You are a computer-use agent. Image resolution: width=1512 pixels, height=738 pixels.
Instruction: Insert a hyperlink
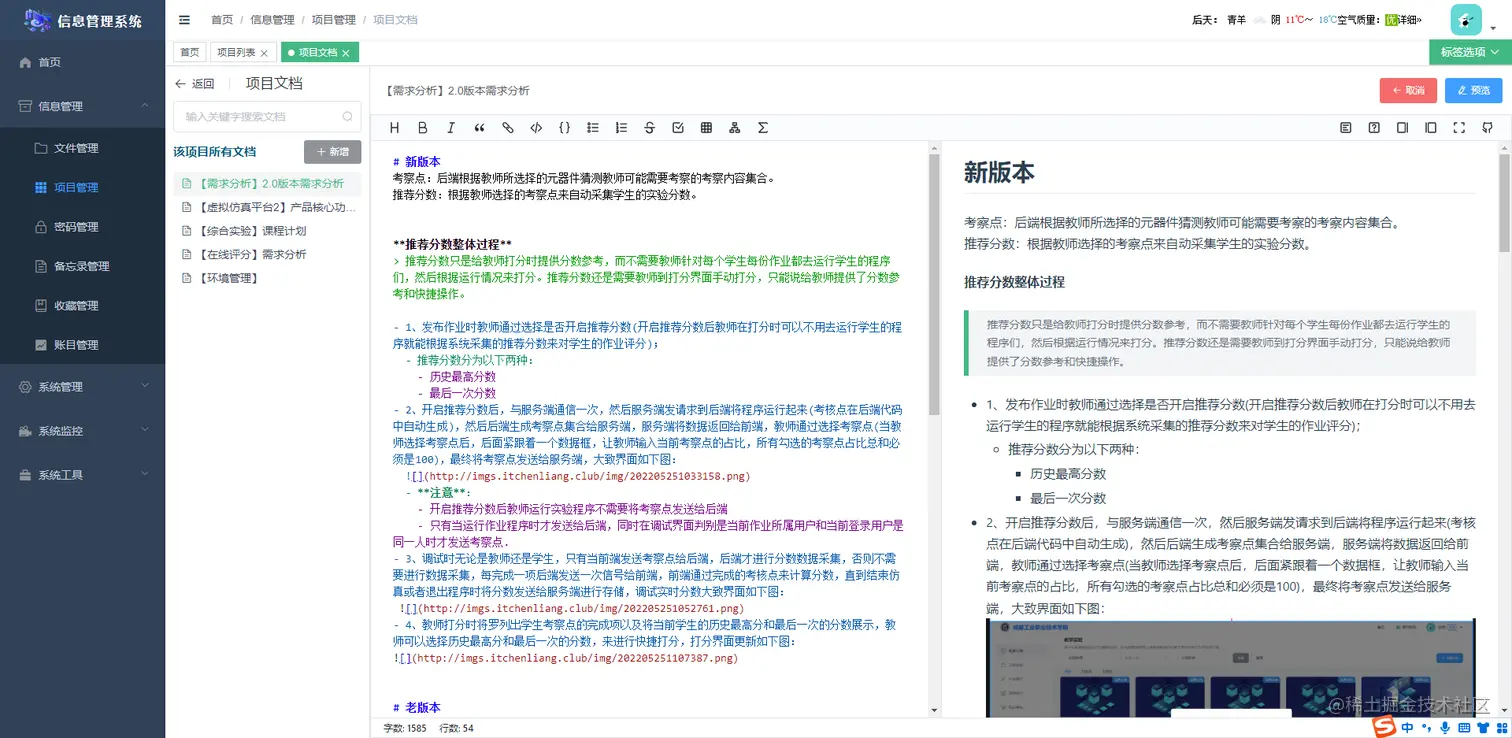pyautogui.click(x=506, y=127)
